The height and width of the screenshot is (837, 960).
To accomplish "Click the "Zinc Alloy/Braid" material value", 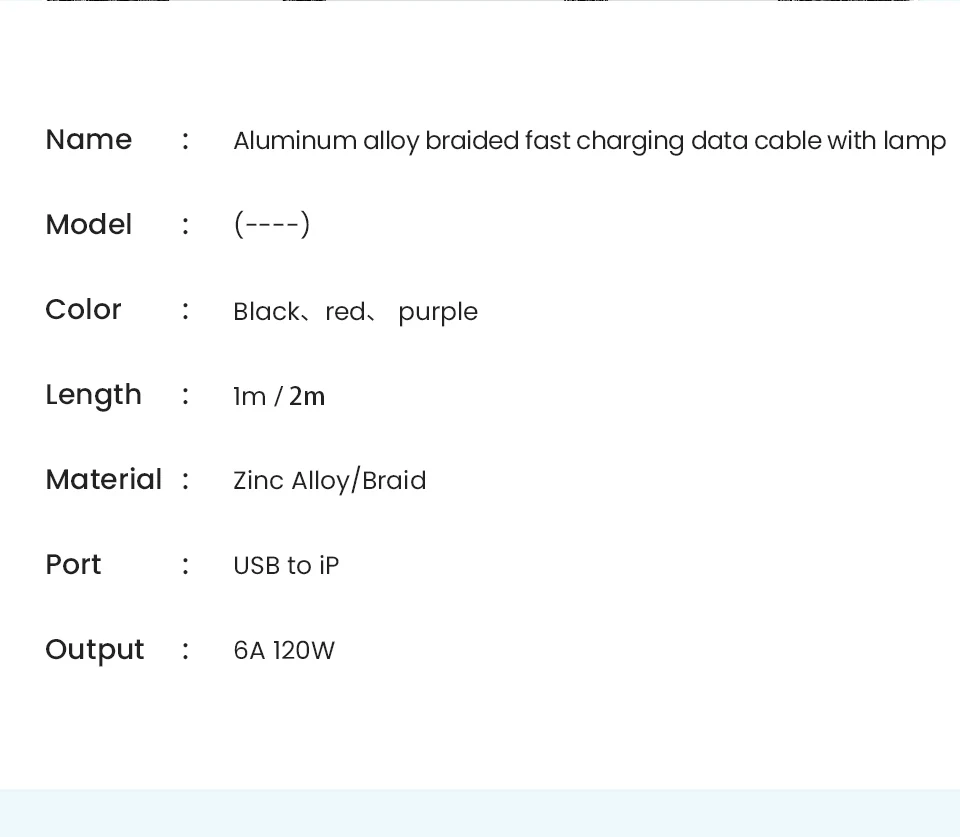I will point(329,481).
